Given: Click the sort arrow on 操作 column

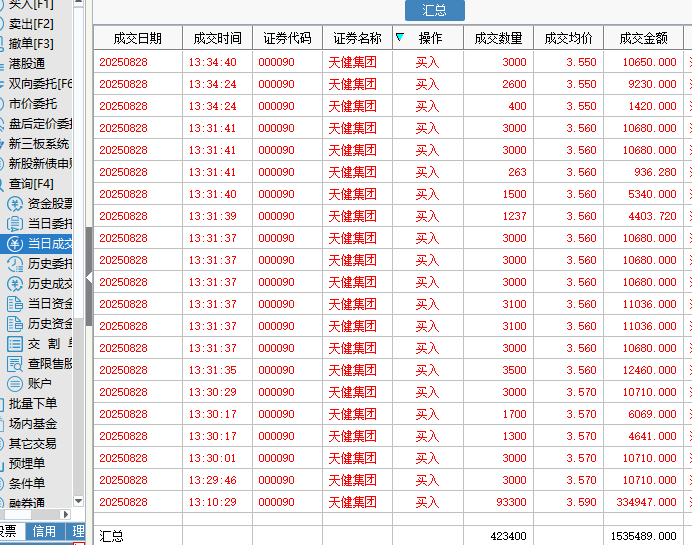Looking at the screenshot, I should [x=400, y=37].
